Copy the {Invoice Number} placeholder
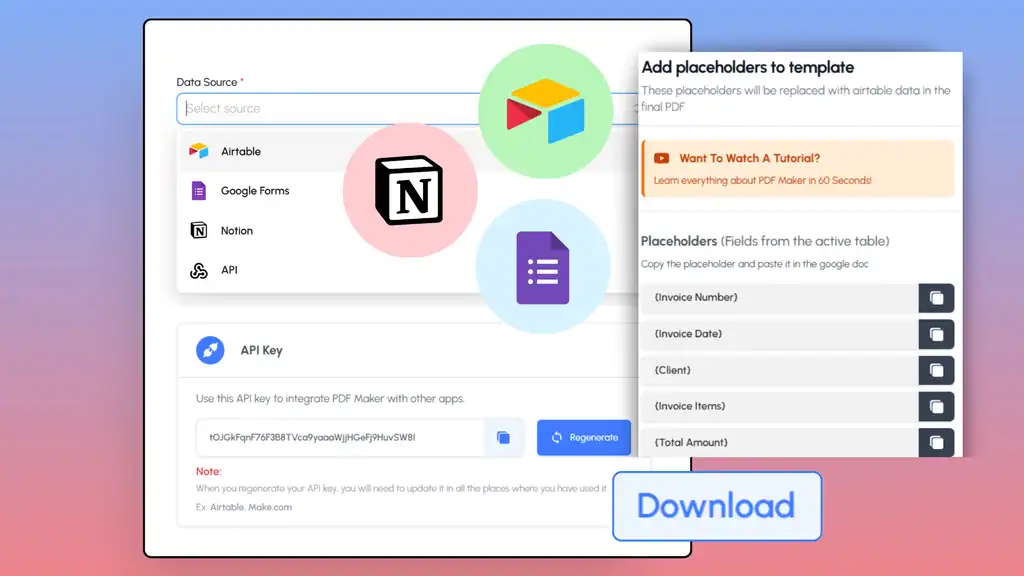The image size is (1024, 576). pos(936,298)
